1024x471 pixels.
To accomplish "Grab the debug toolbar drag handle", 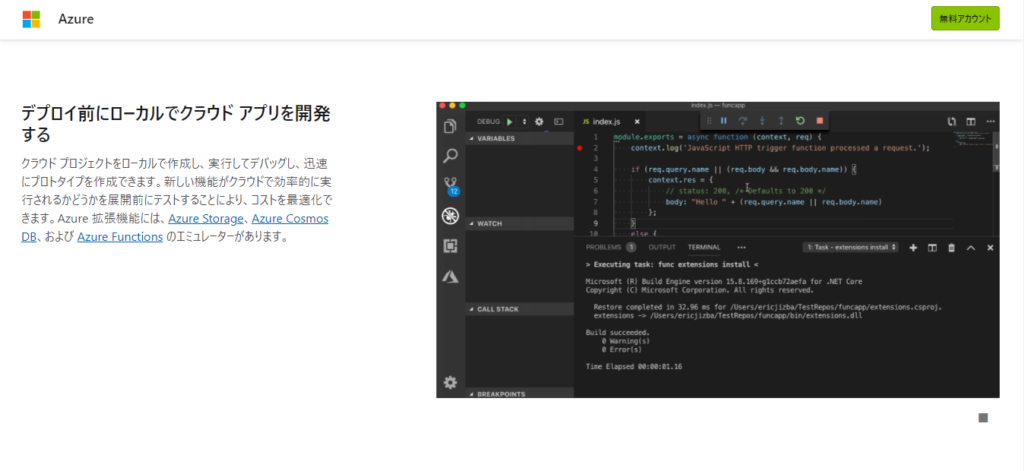I will click(x=709, y=121).
